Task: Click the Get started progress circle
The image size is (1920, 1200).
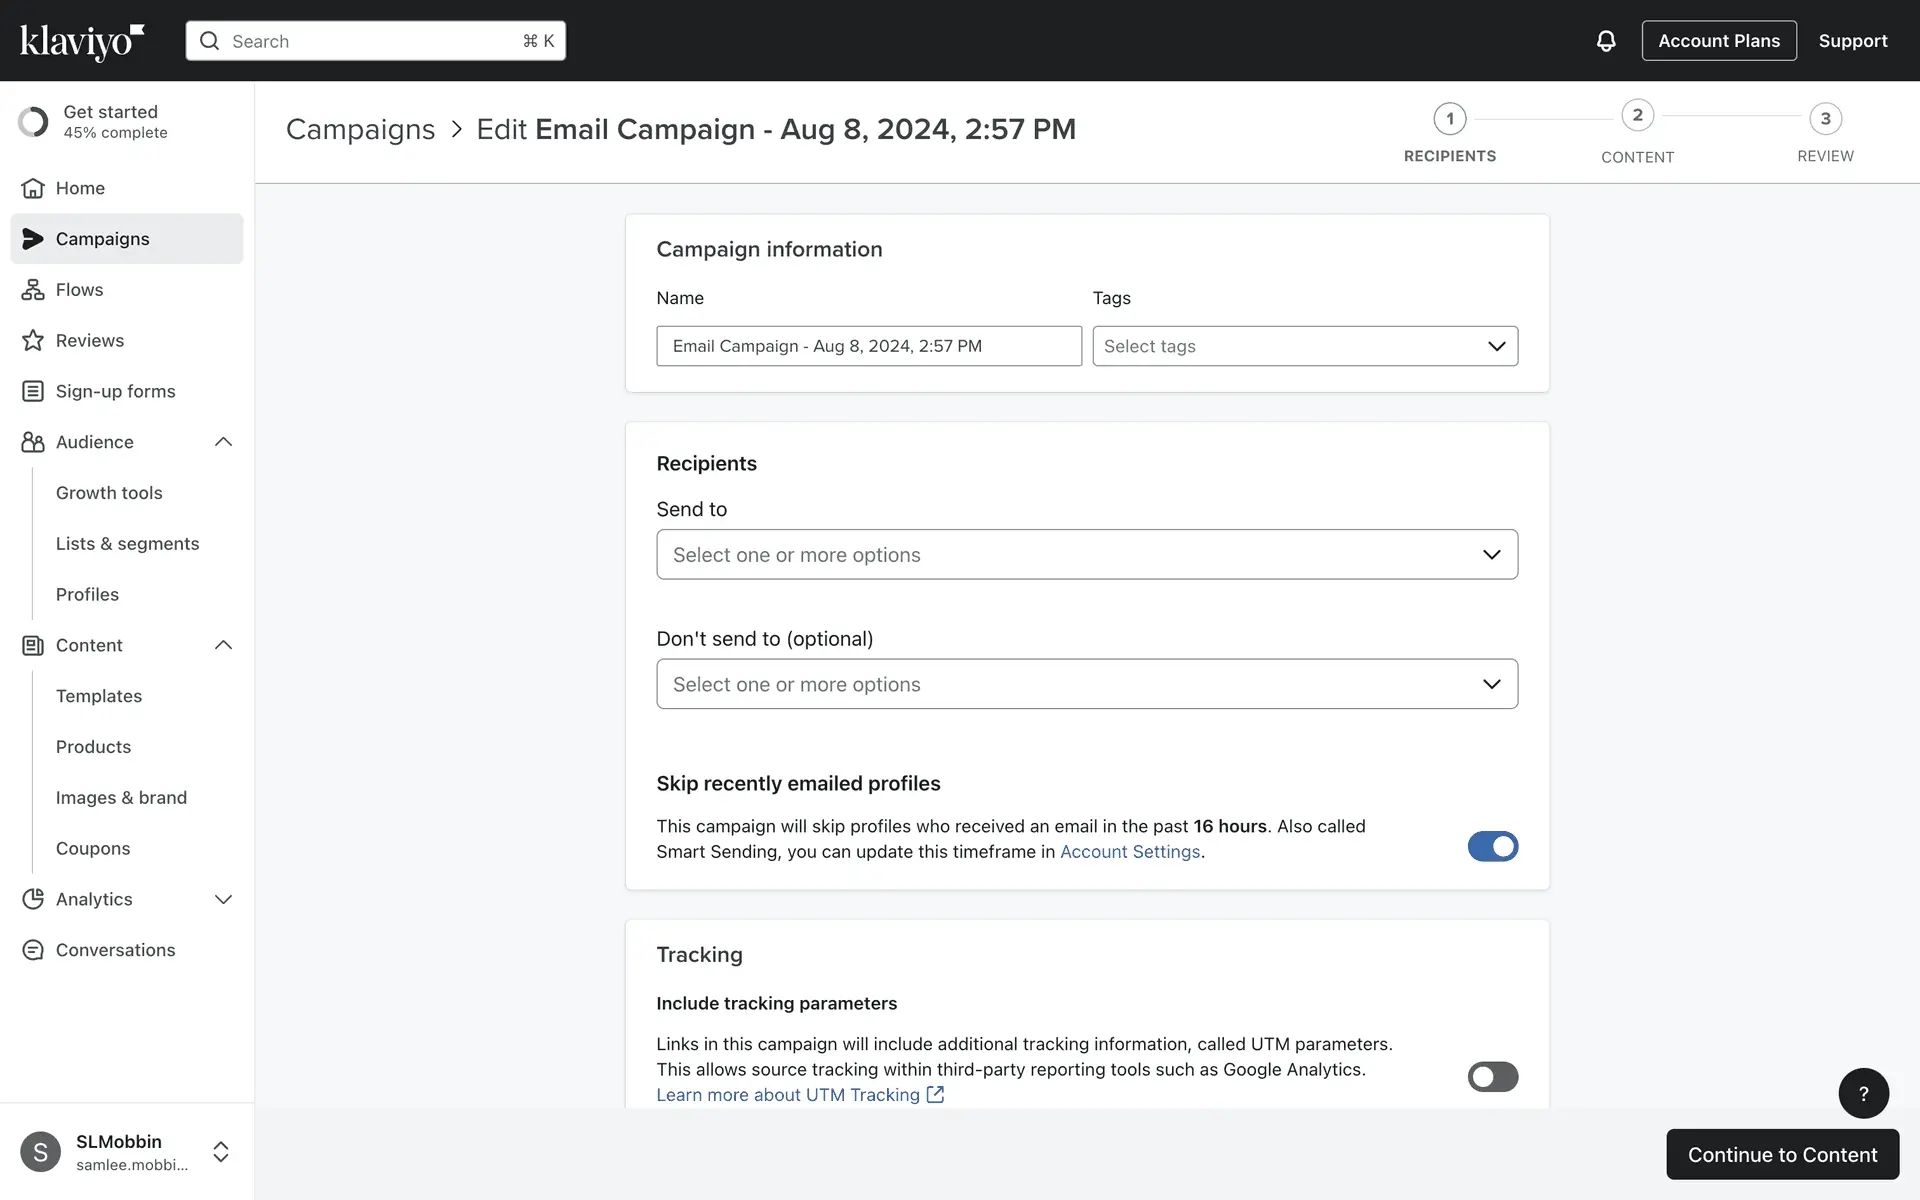Action: pyautogui.click(x=33, y=122)
